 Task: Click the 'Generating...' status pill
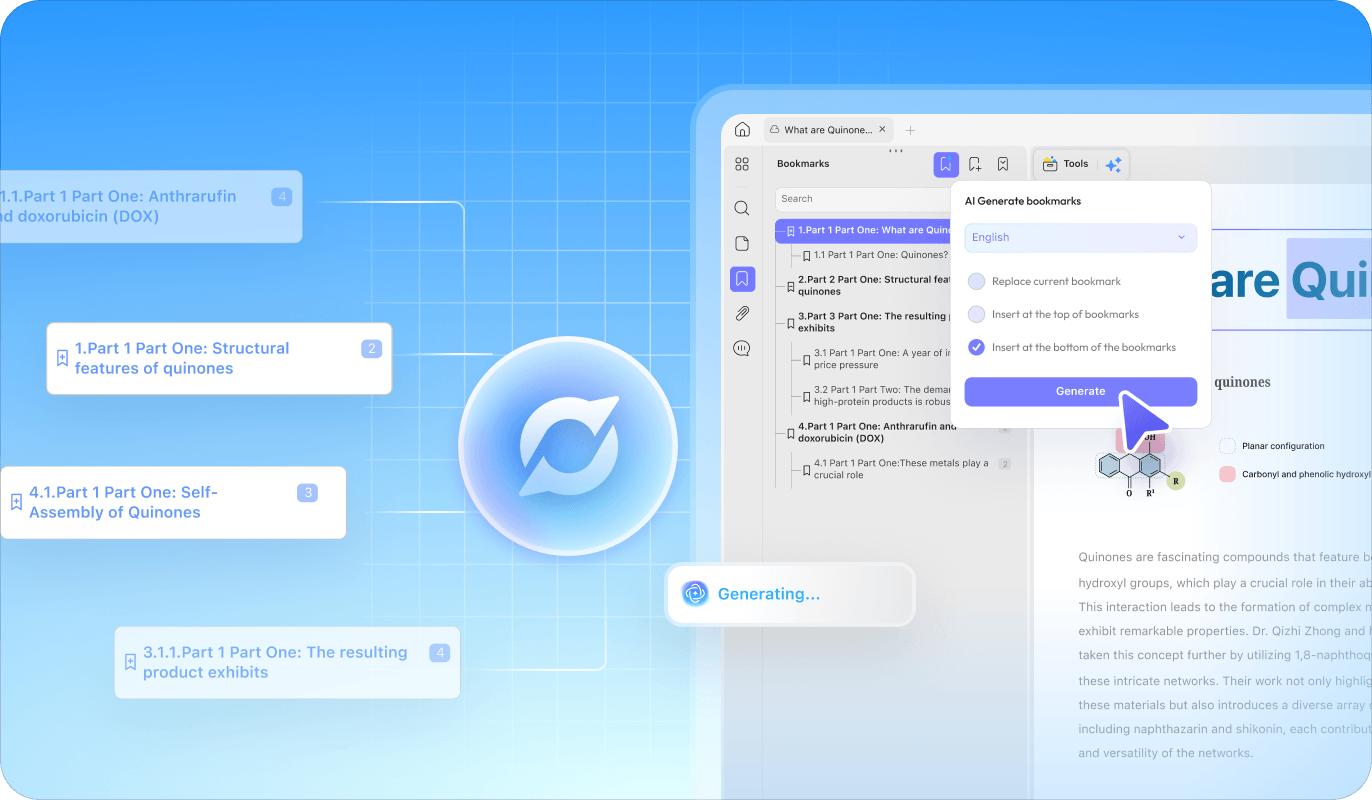point(790,594)
